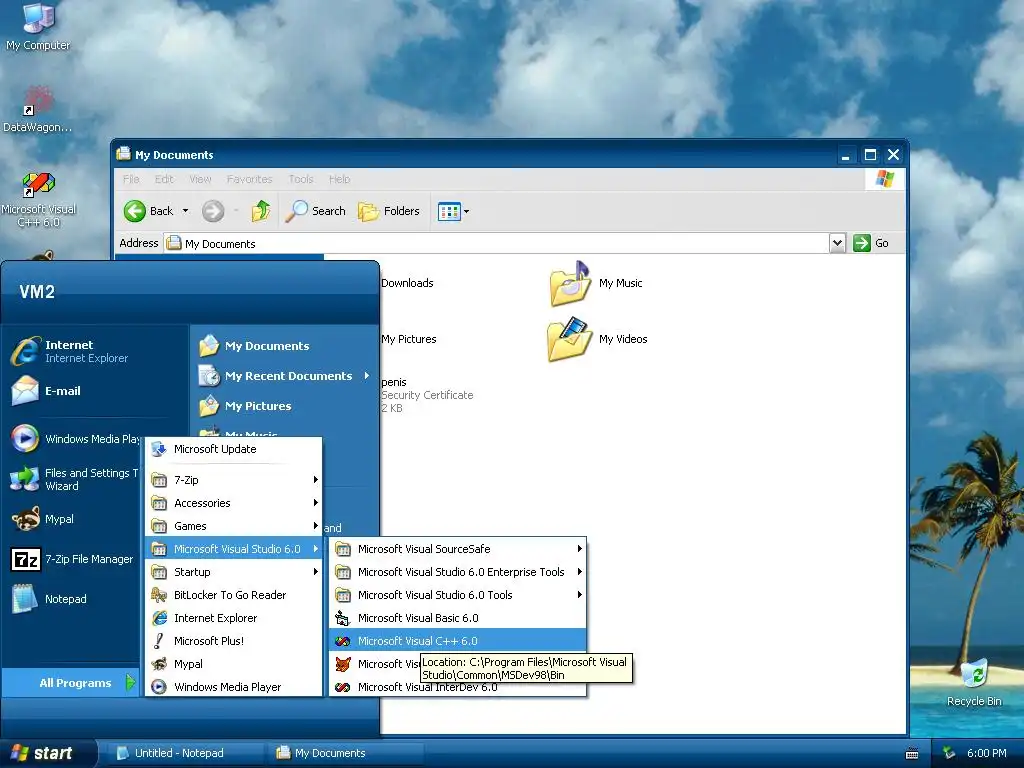Image resolution: width=1024 pixels, height=768 pixels.
Task: Click the Address field showing My Documents
Action: tap(496, 243)
